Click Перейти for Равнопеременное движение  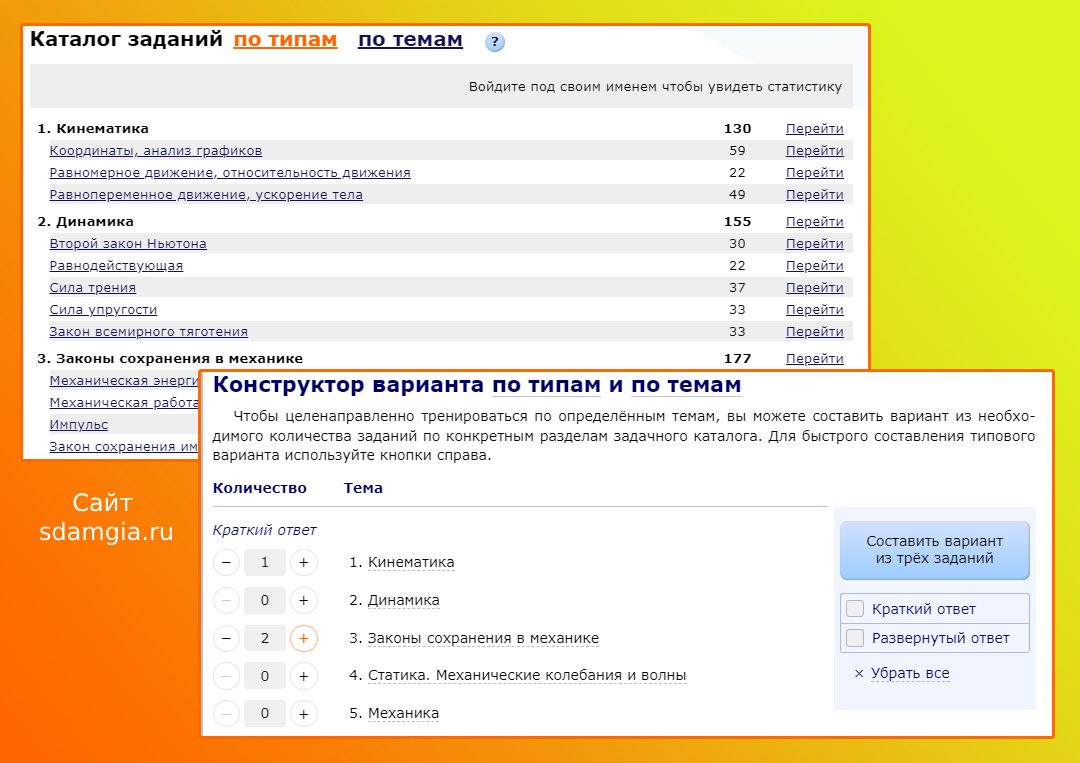coord(815,195)
